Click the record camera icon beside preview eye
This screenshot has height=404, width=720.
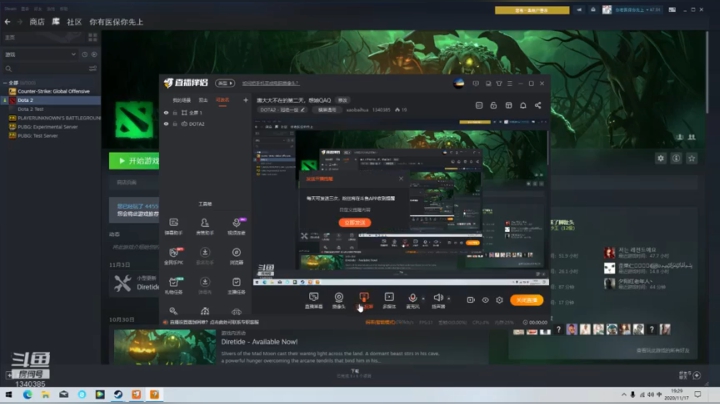click(471, 300)
